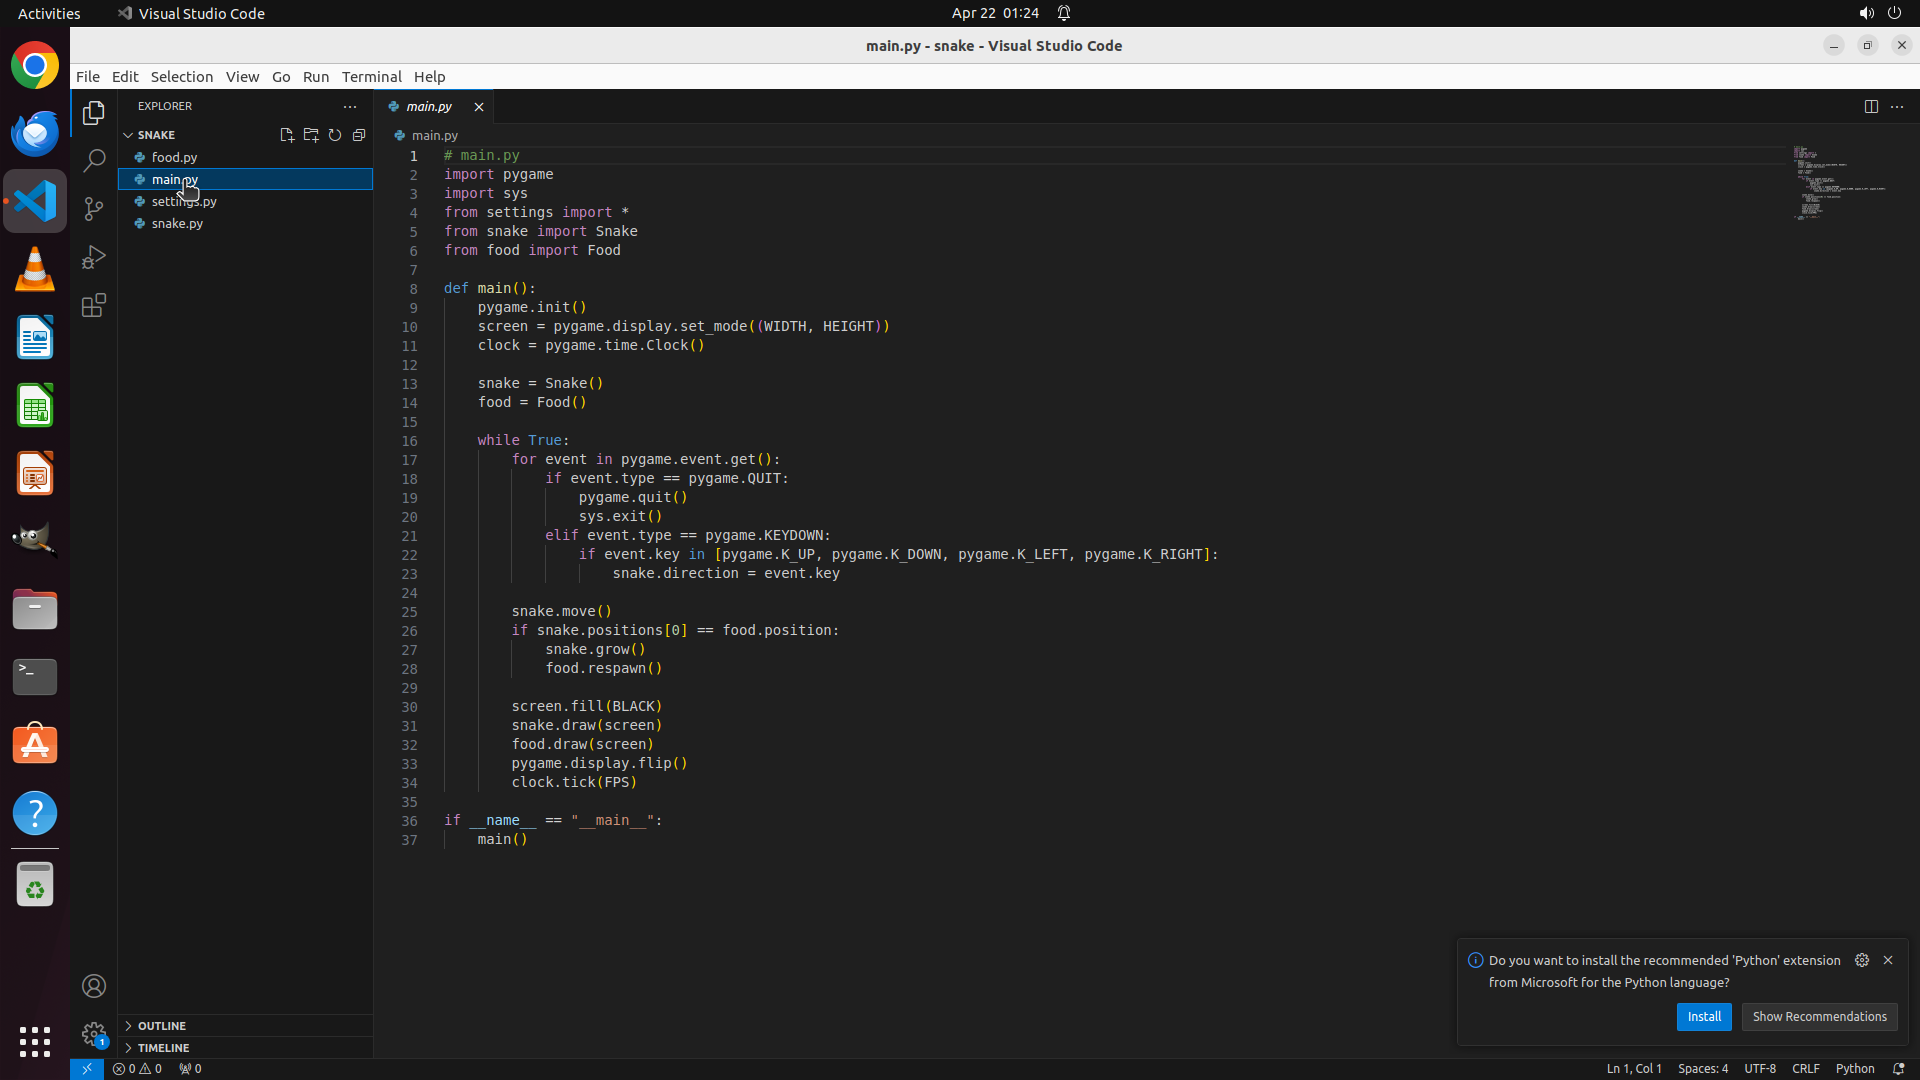1920x1080 pixels.
Task: Click the New File icon in Explorer
Action: coord(287,135)
